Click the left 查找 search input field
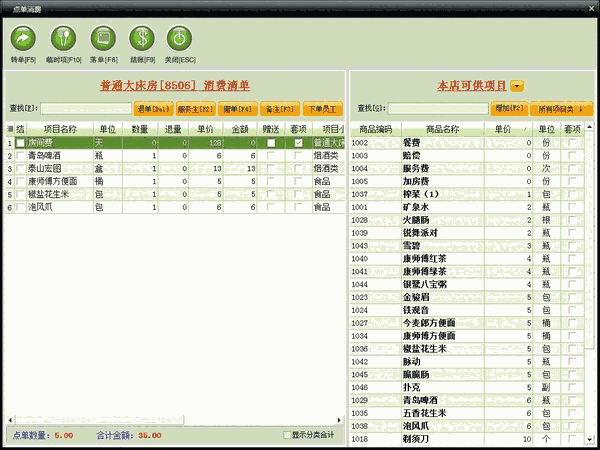The width and height of the screenshot is (600, 450). [x=85, y=108]
